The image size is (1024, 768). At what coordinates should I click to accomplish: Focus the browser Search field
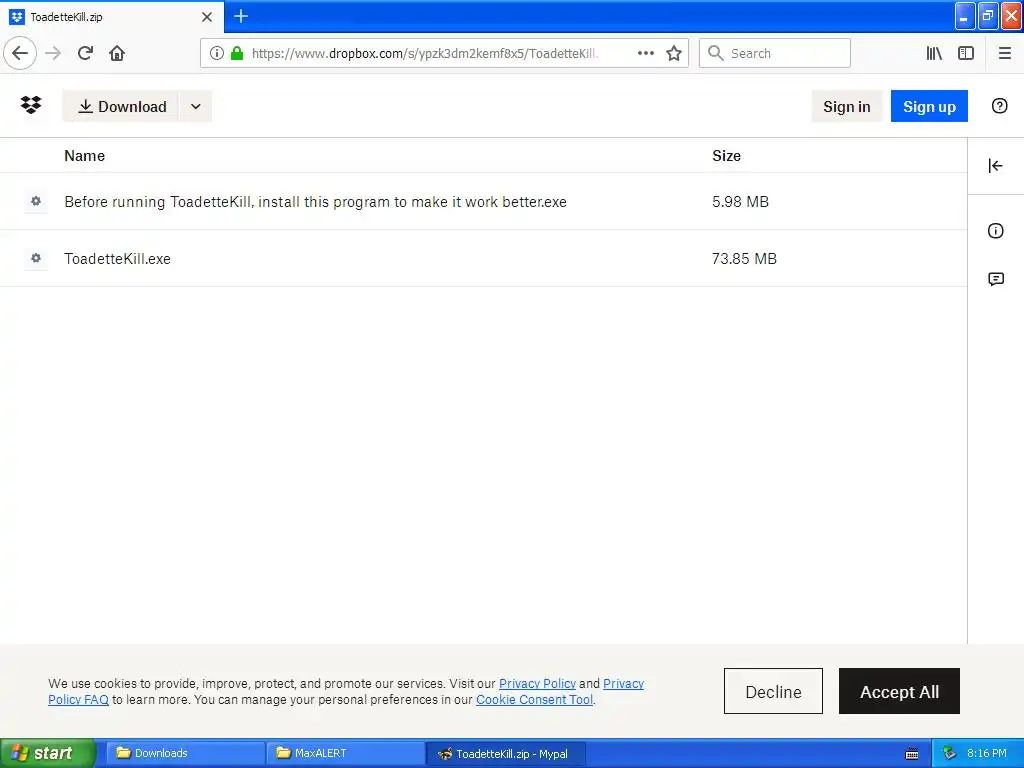[x=775, y=53]
